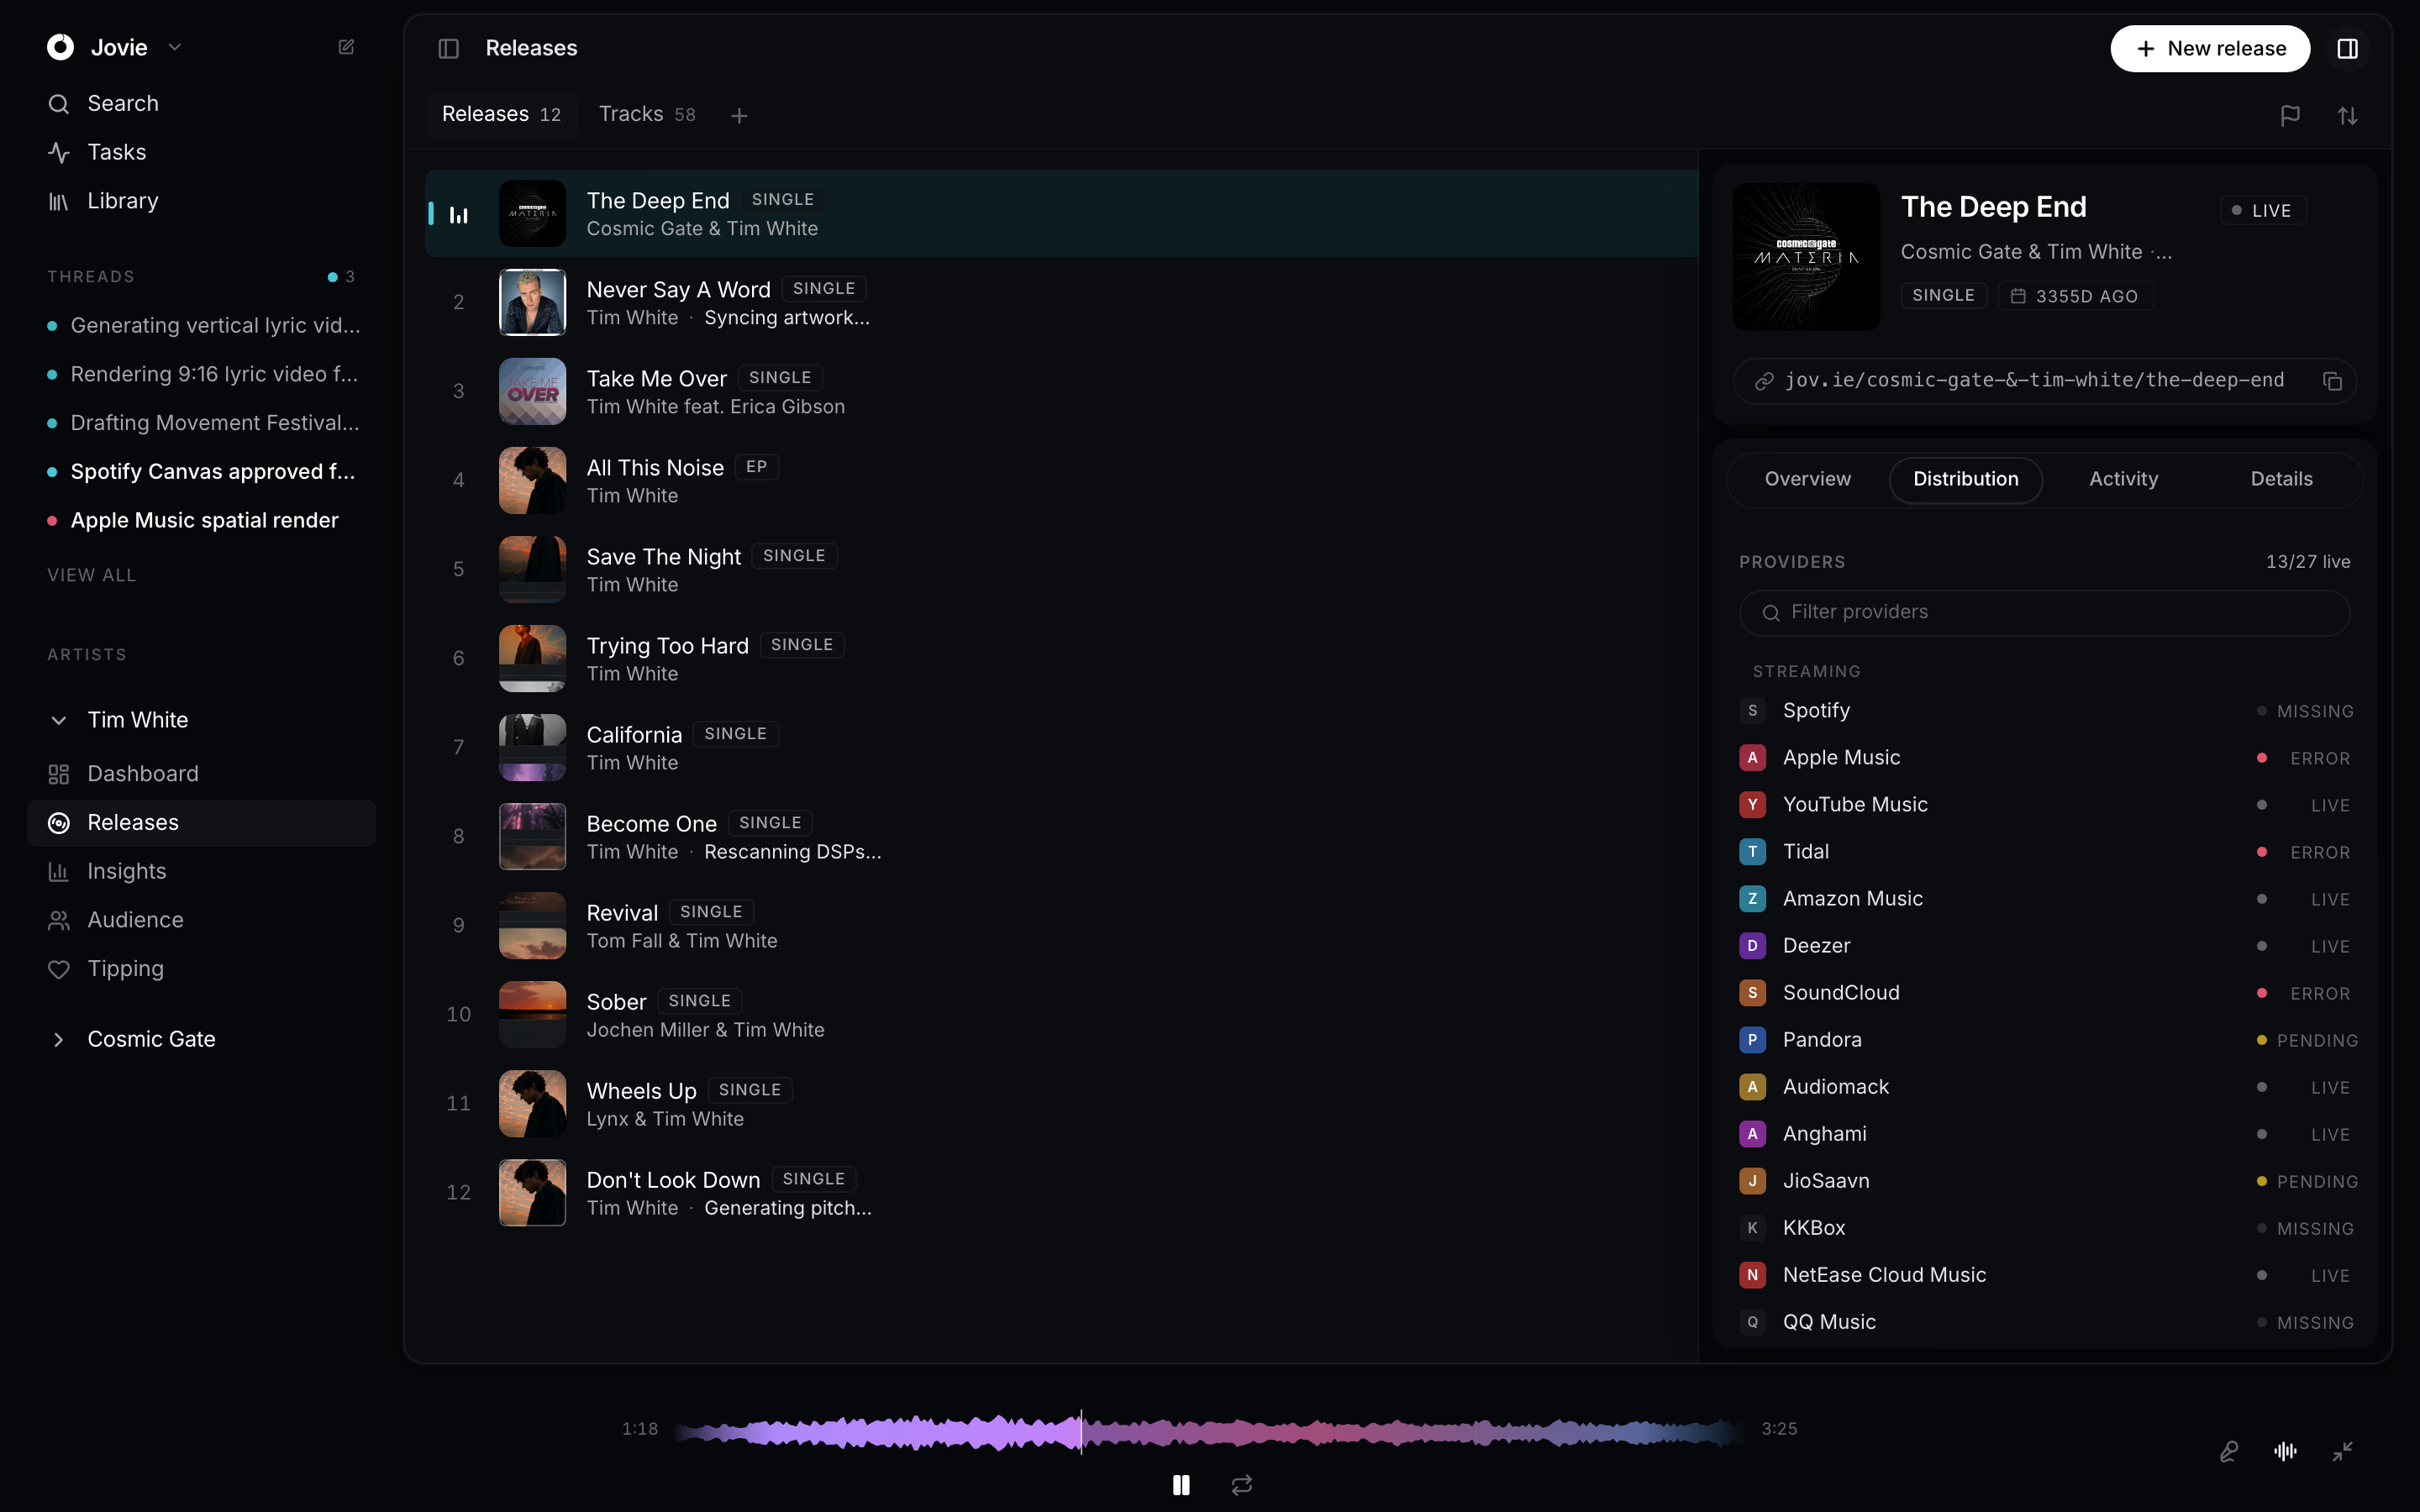Collapse the player with minimize arrows
This screenshot has width=2420, height=1512.
click(x=2342, y=1452)
